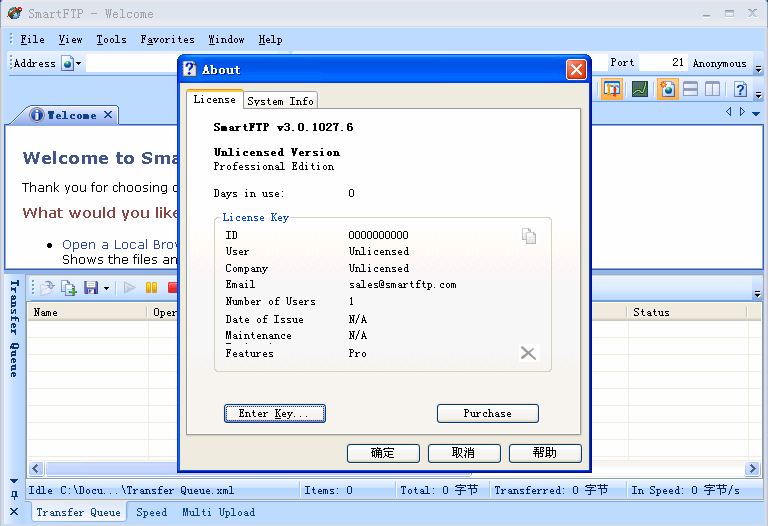This screenshot has height=526, width=768.
Task: Go to the next tab with the right arrow
Action: [742, 112]
